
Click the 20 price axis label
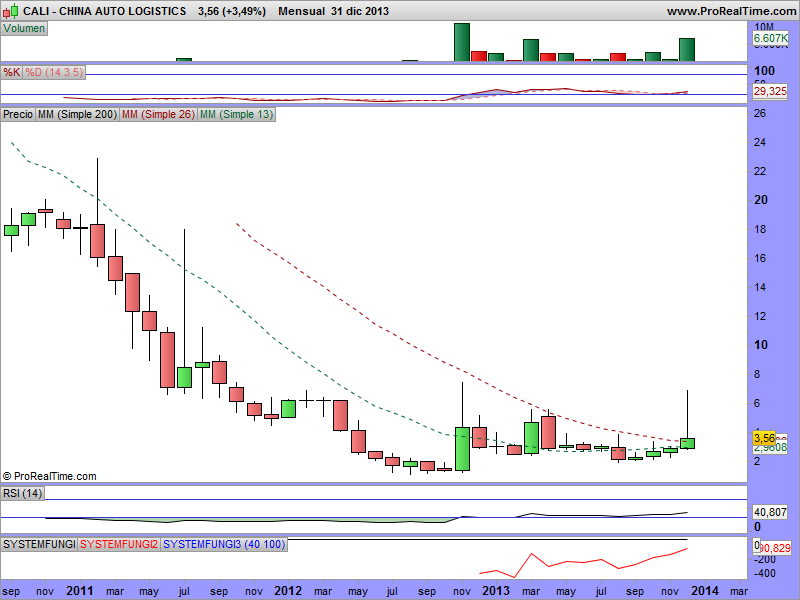point(760,200)
